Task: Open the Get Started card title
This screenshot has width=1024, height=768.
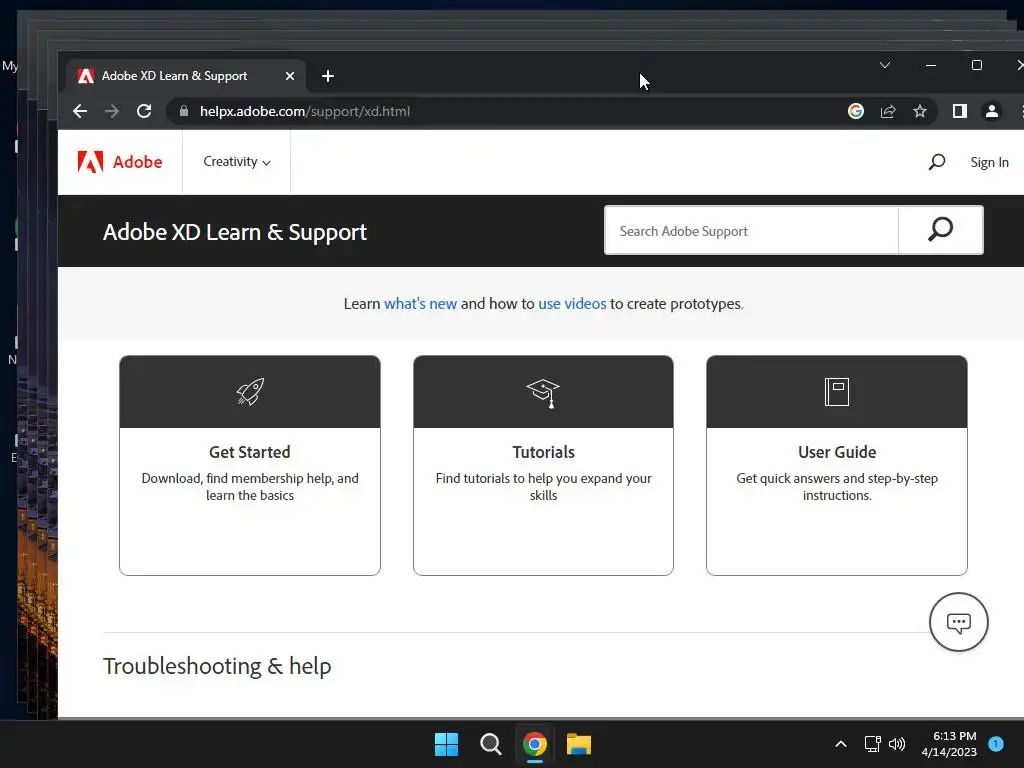Action: (249, 452)
